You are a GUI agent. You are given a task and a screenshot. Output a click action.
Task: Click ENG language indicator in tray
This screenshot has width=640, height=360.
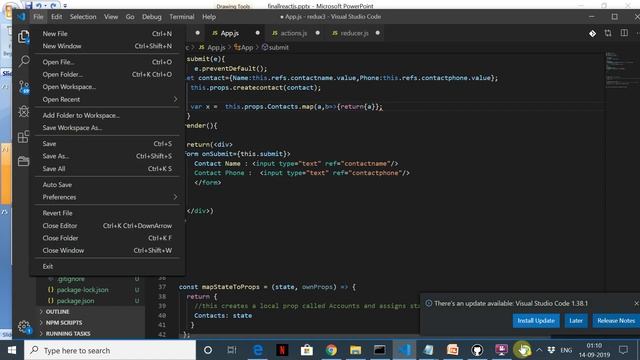click(x=566, y=350)
